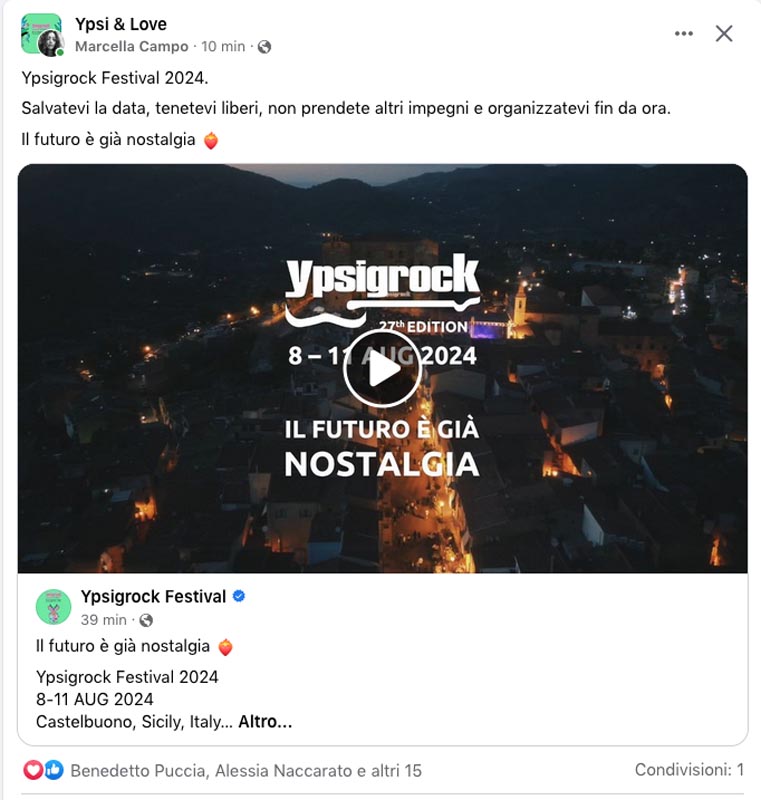Click the globe privacy icon beside 10 min

pos(264,47)
